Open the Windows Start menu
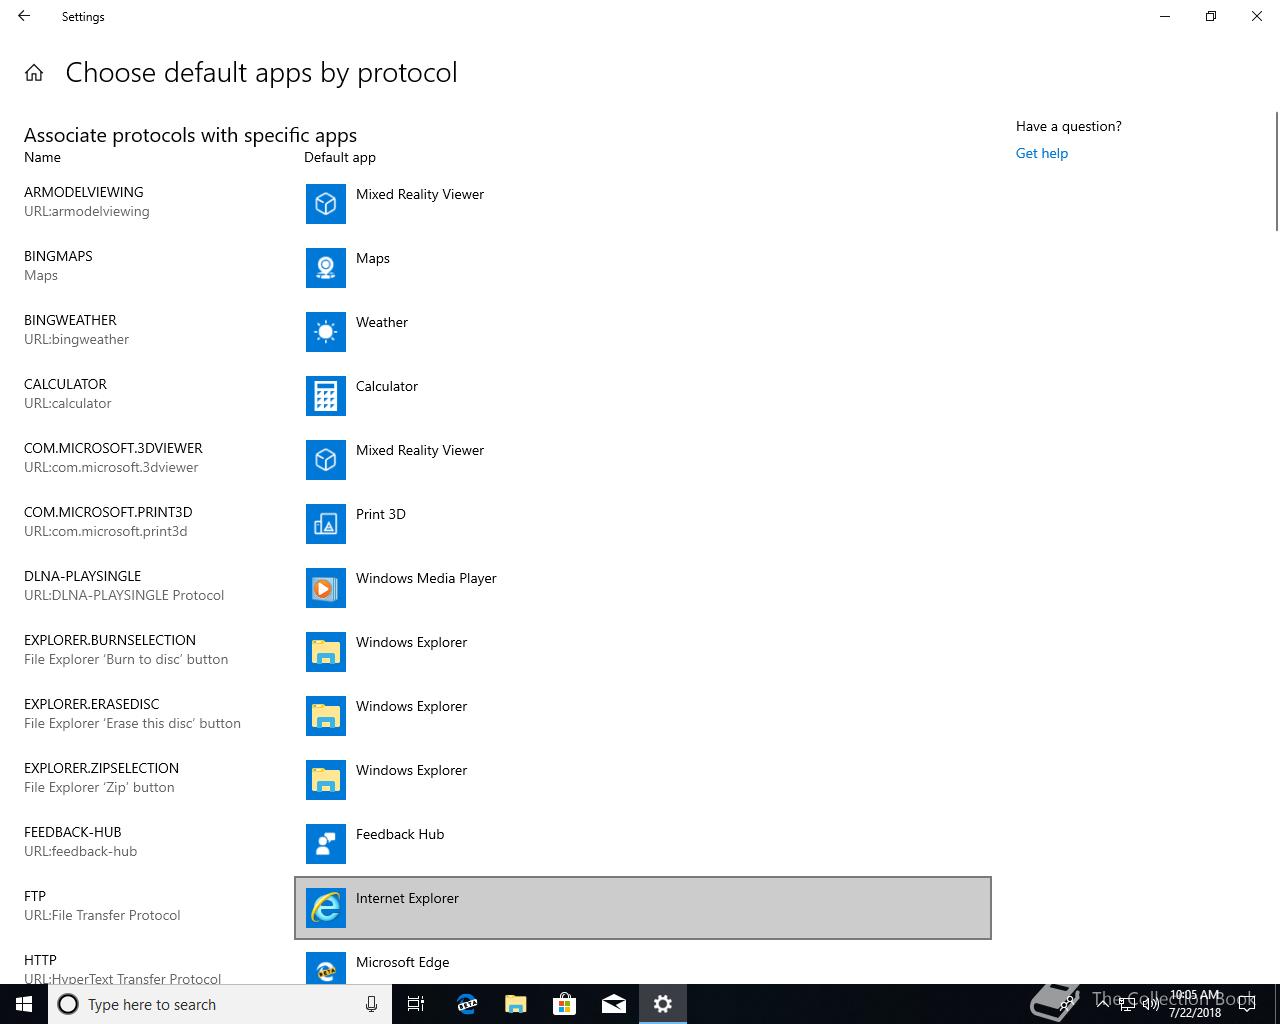 pos(24,1004)
